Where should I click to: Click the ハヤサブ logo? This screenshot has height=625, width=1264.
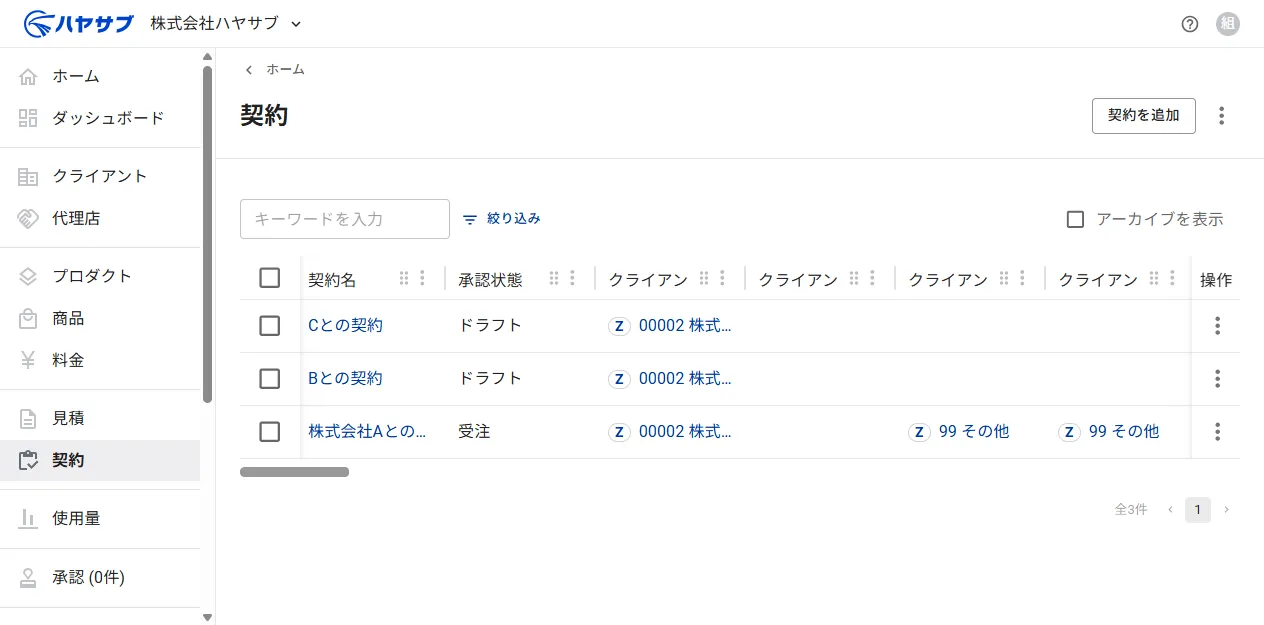79,23
